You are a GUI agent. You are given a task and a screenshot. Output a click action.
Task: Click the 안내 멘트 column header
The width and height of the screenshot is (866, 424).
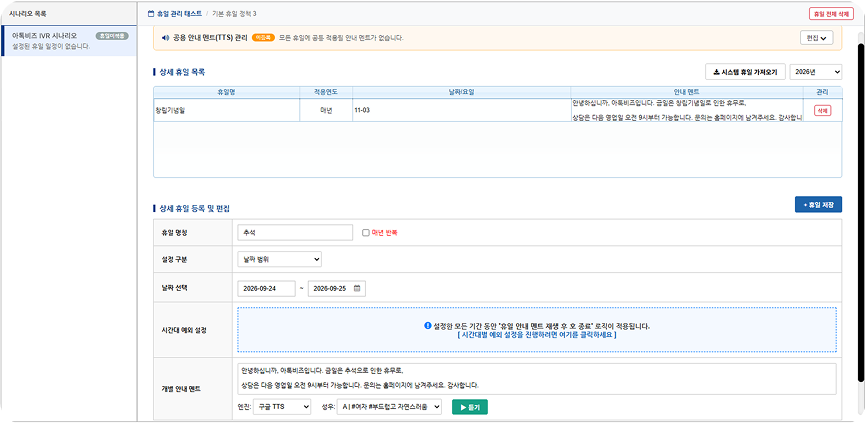tap(687, 92)
